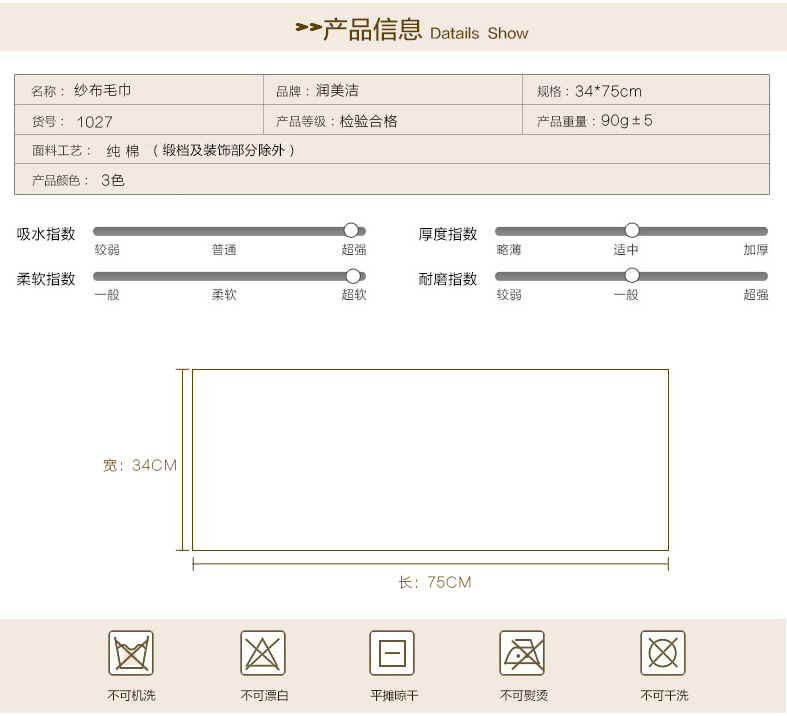787x716 pixels.
Task: Click 超软 under the softness slider
Action: pyautogui.click(x=354, y=294)
